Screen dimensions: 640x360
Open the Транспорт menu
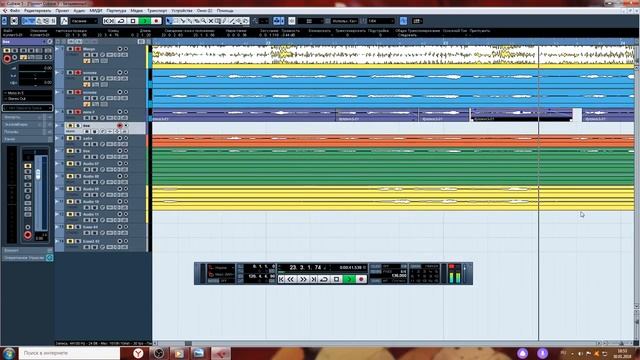(157, 11)
